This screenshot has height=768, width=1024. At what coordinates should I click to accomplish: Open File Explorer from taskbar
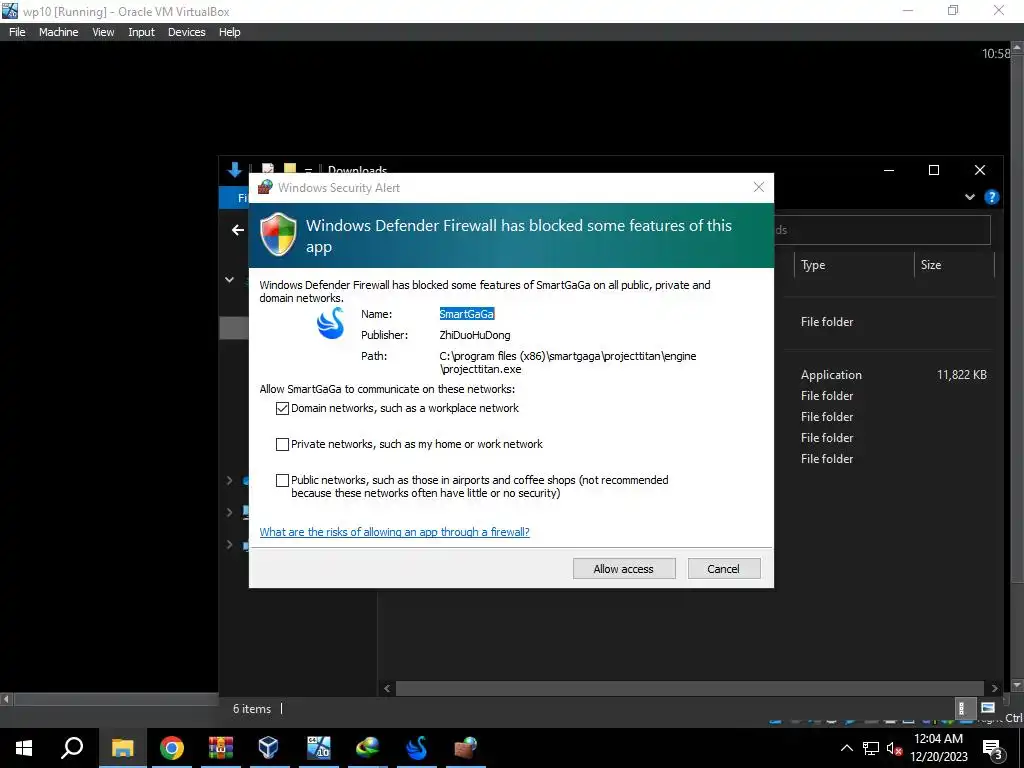[x=122, y=748]
